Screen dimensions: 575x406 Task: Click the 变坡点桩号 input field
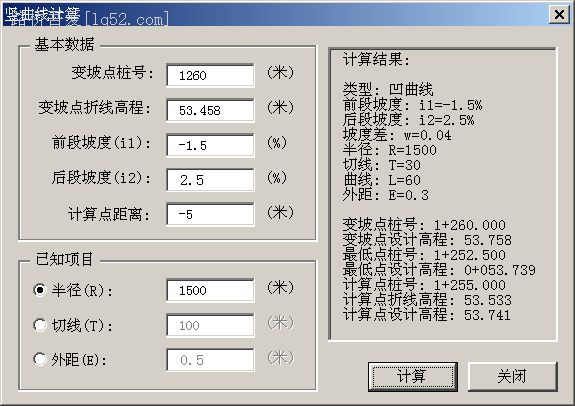click(x=210, y=75)
